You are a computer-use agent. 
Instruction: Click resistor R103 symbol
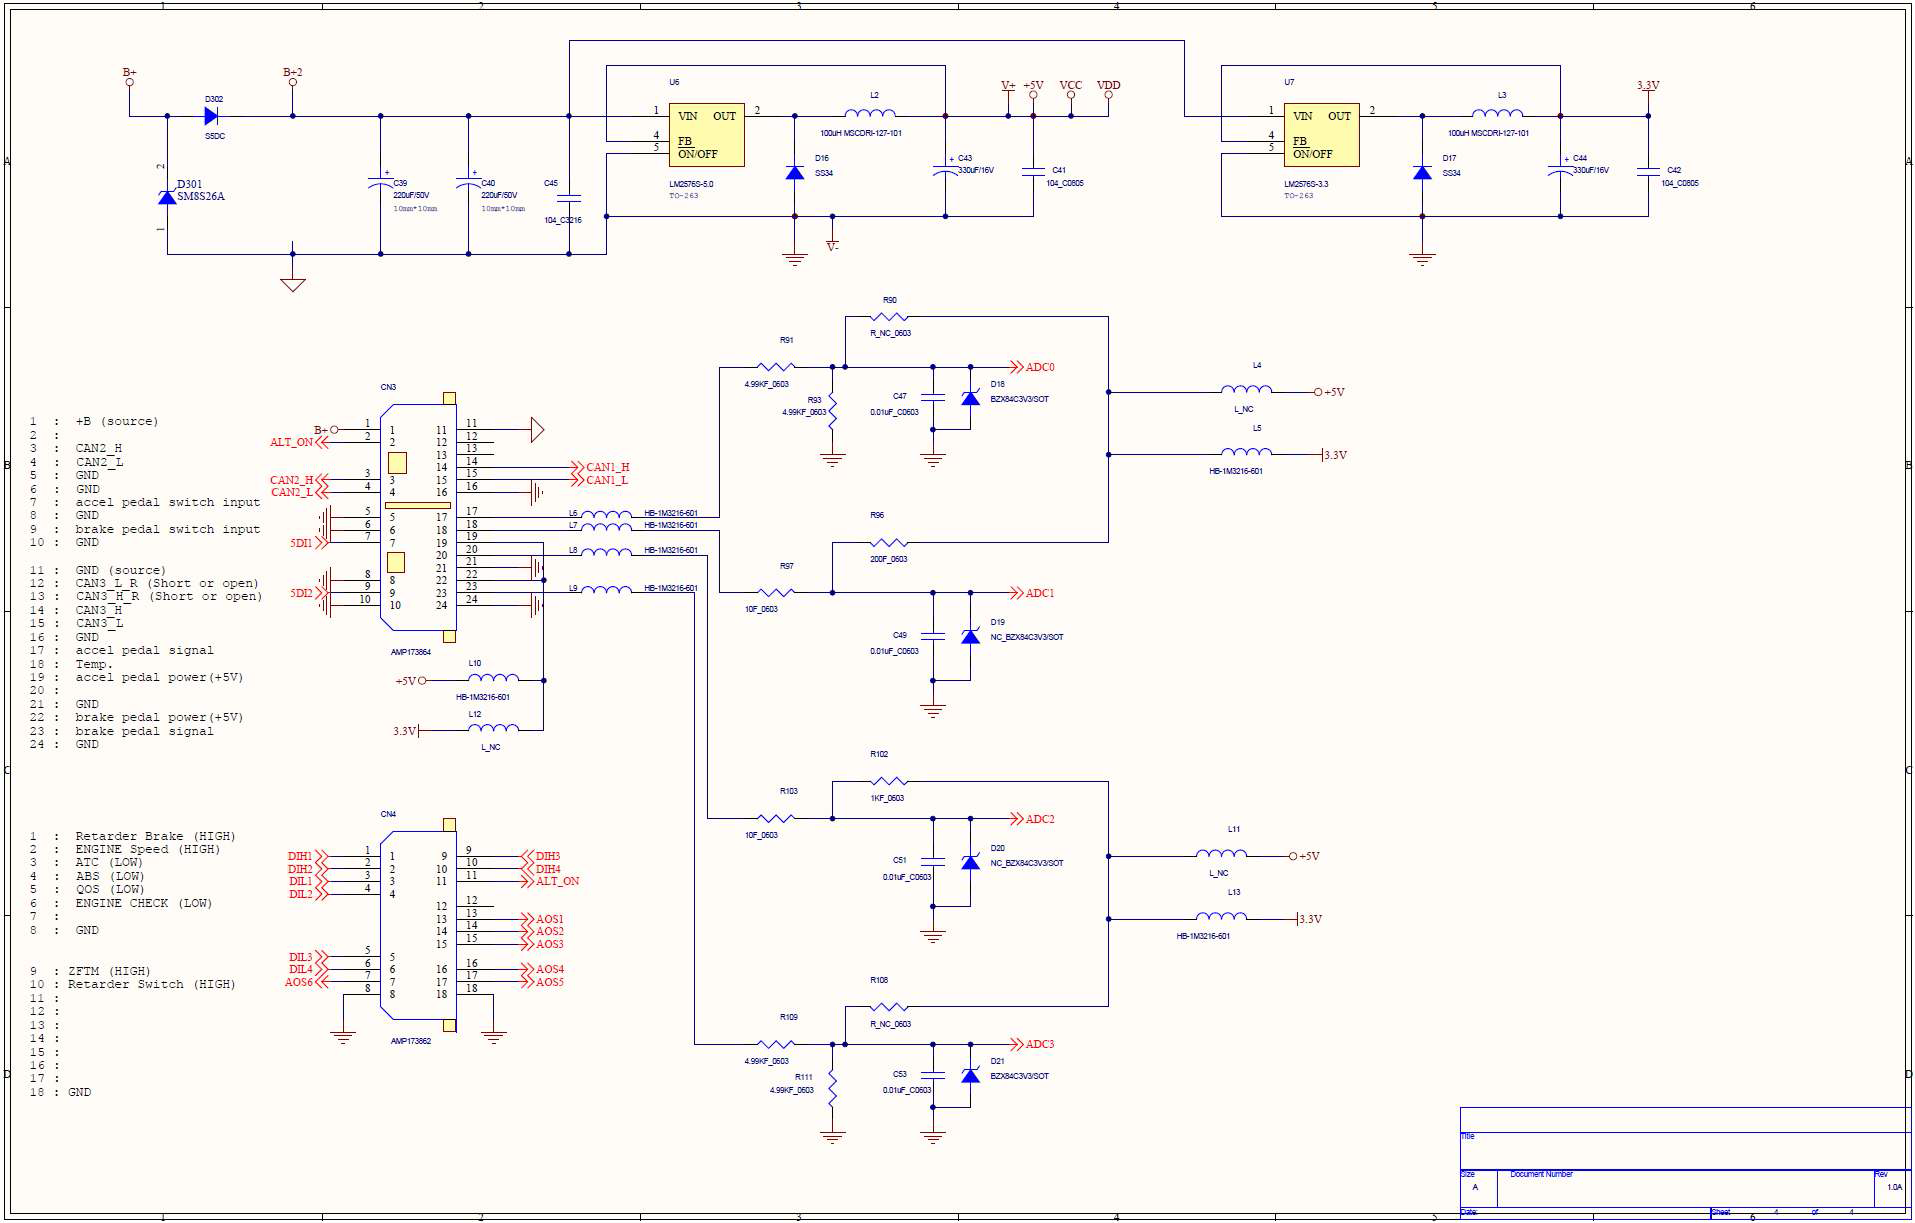[x=776, y=819]
